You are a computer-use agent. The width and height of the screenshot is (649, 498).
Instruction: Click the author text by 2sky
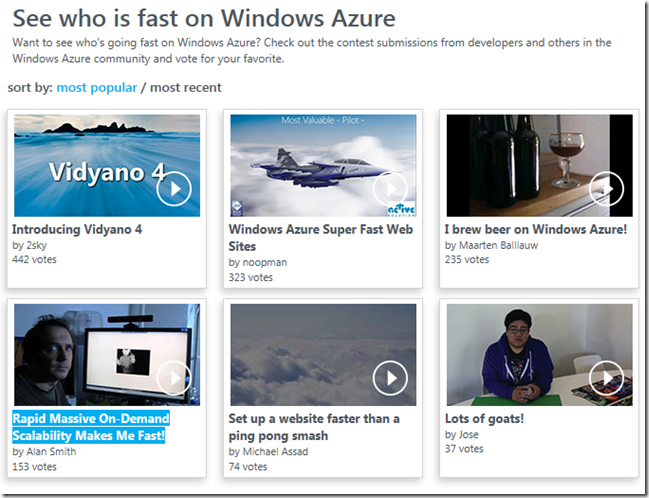tap(29, 245)
